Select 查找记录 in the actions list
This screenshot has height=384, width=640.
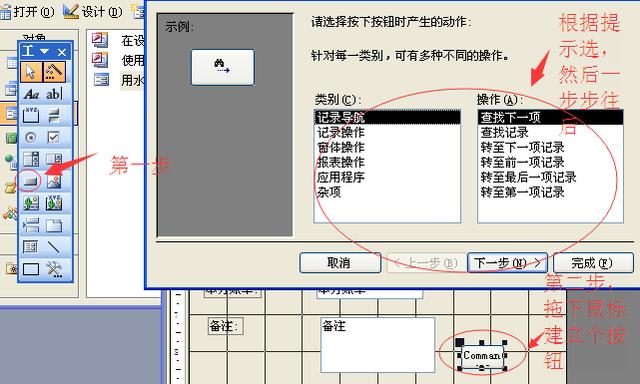[x=550, y=132]
